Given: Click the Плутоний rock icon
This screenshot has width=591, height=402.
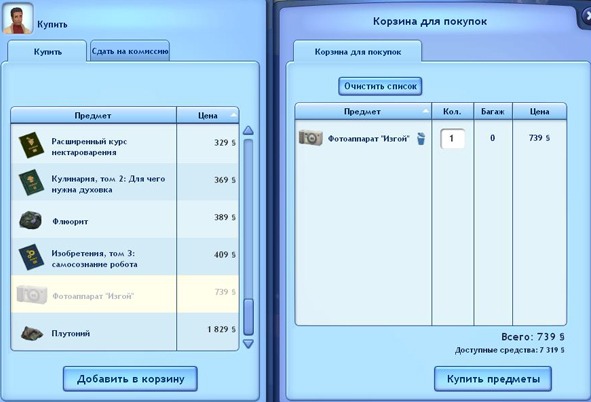Looking at the screenshot, I should (32, 333).
